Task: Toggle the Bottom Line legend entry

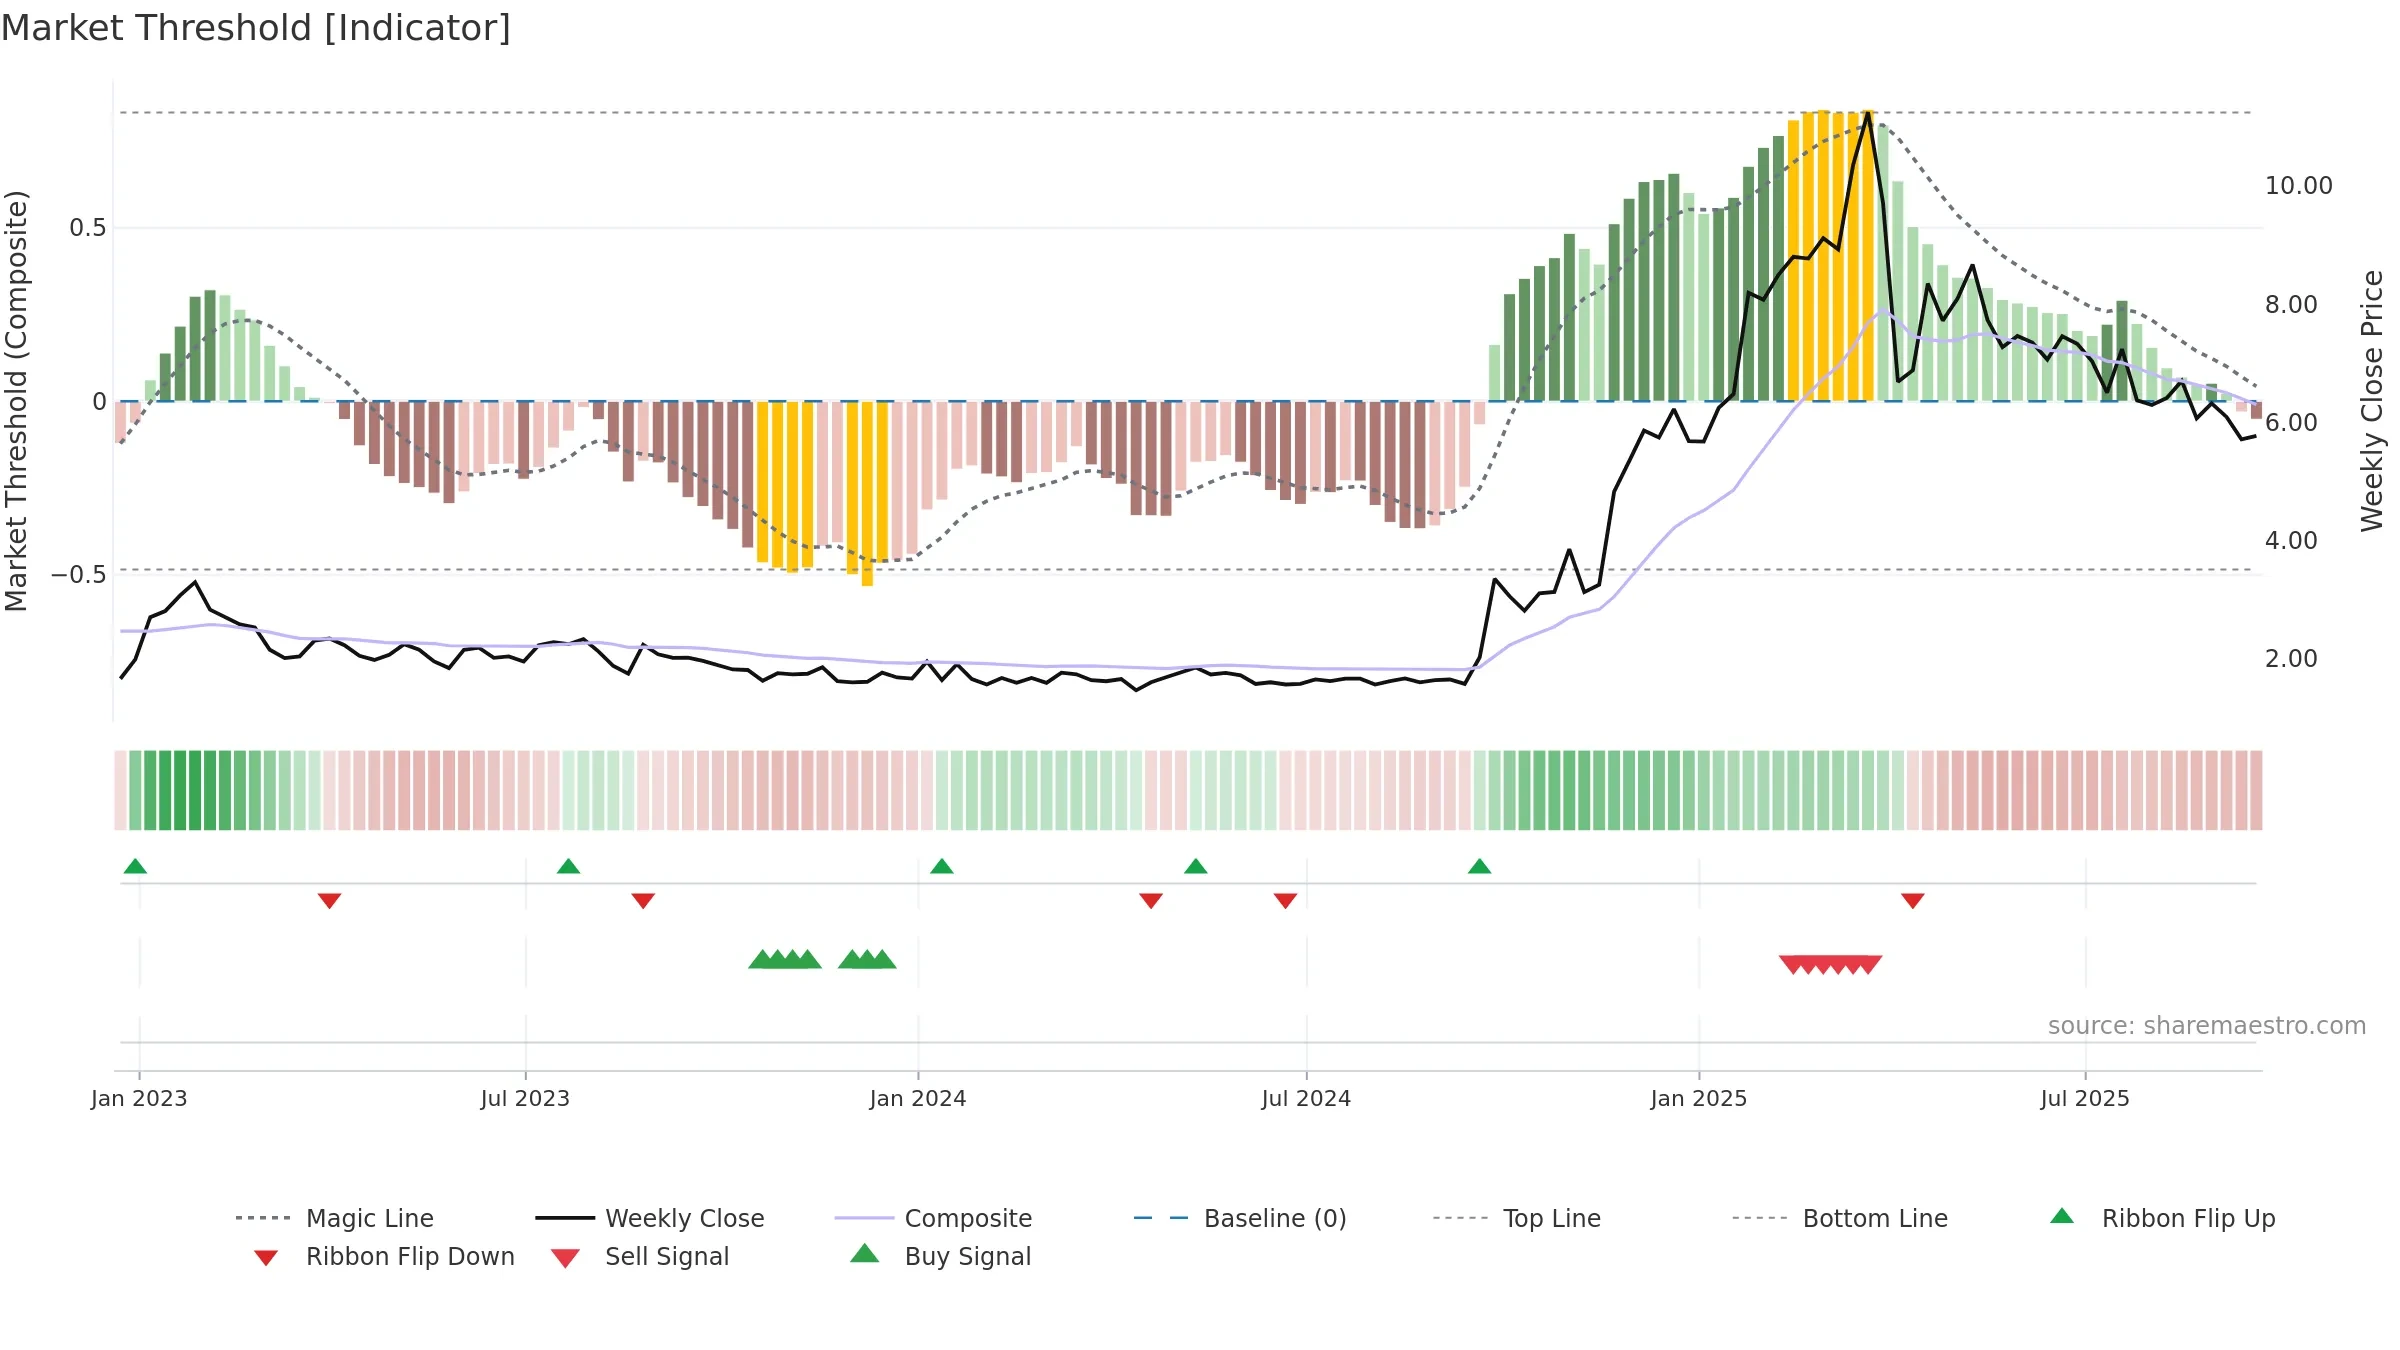Action: coord(1840,1218)
